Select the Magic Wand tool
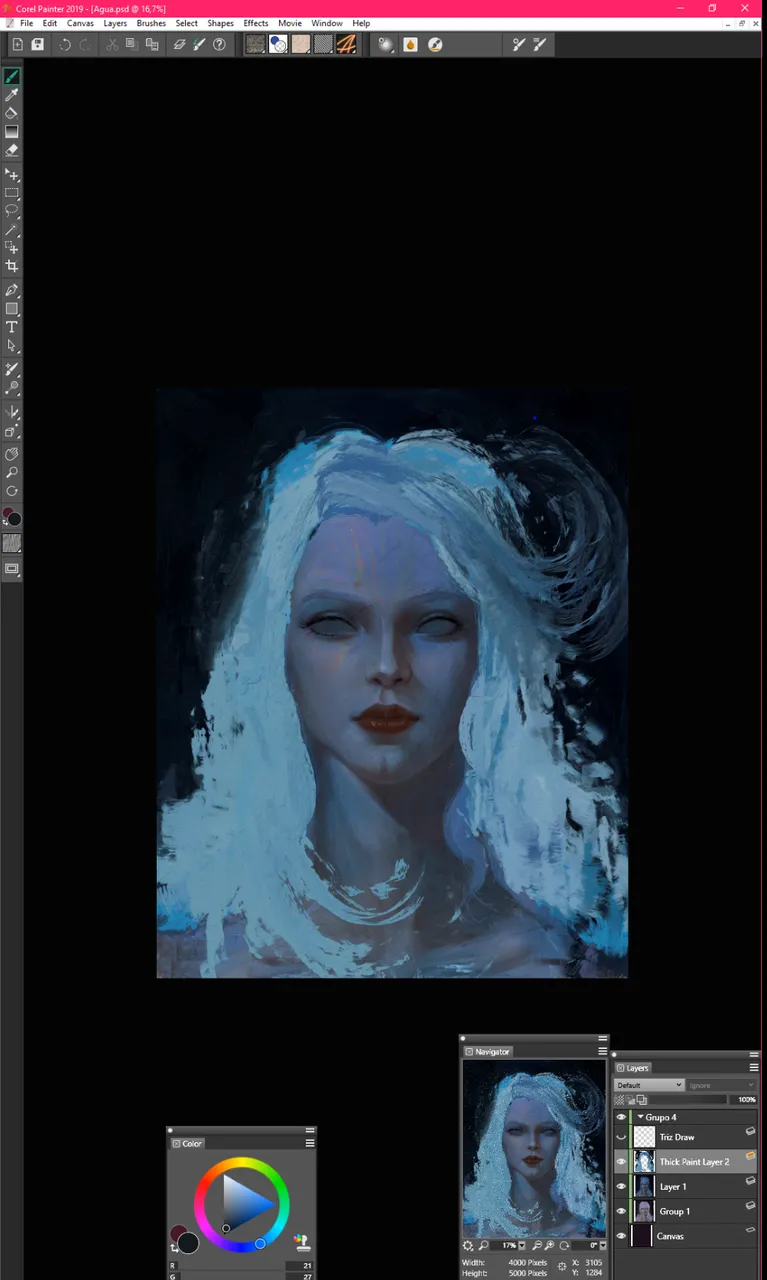 [x=12, y=229]
